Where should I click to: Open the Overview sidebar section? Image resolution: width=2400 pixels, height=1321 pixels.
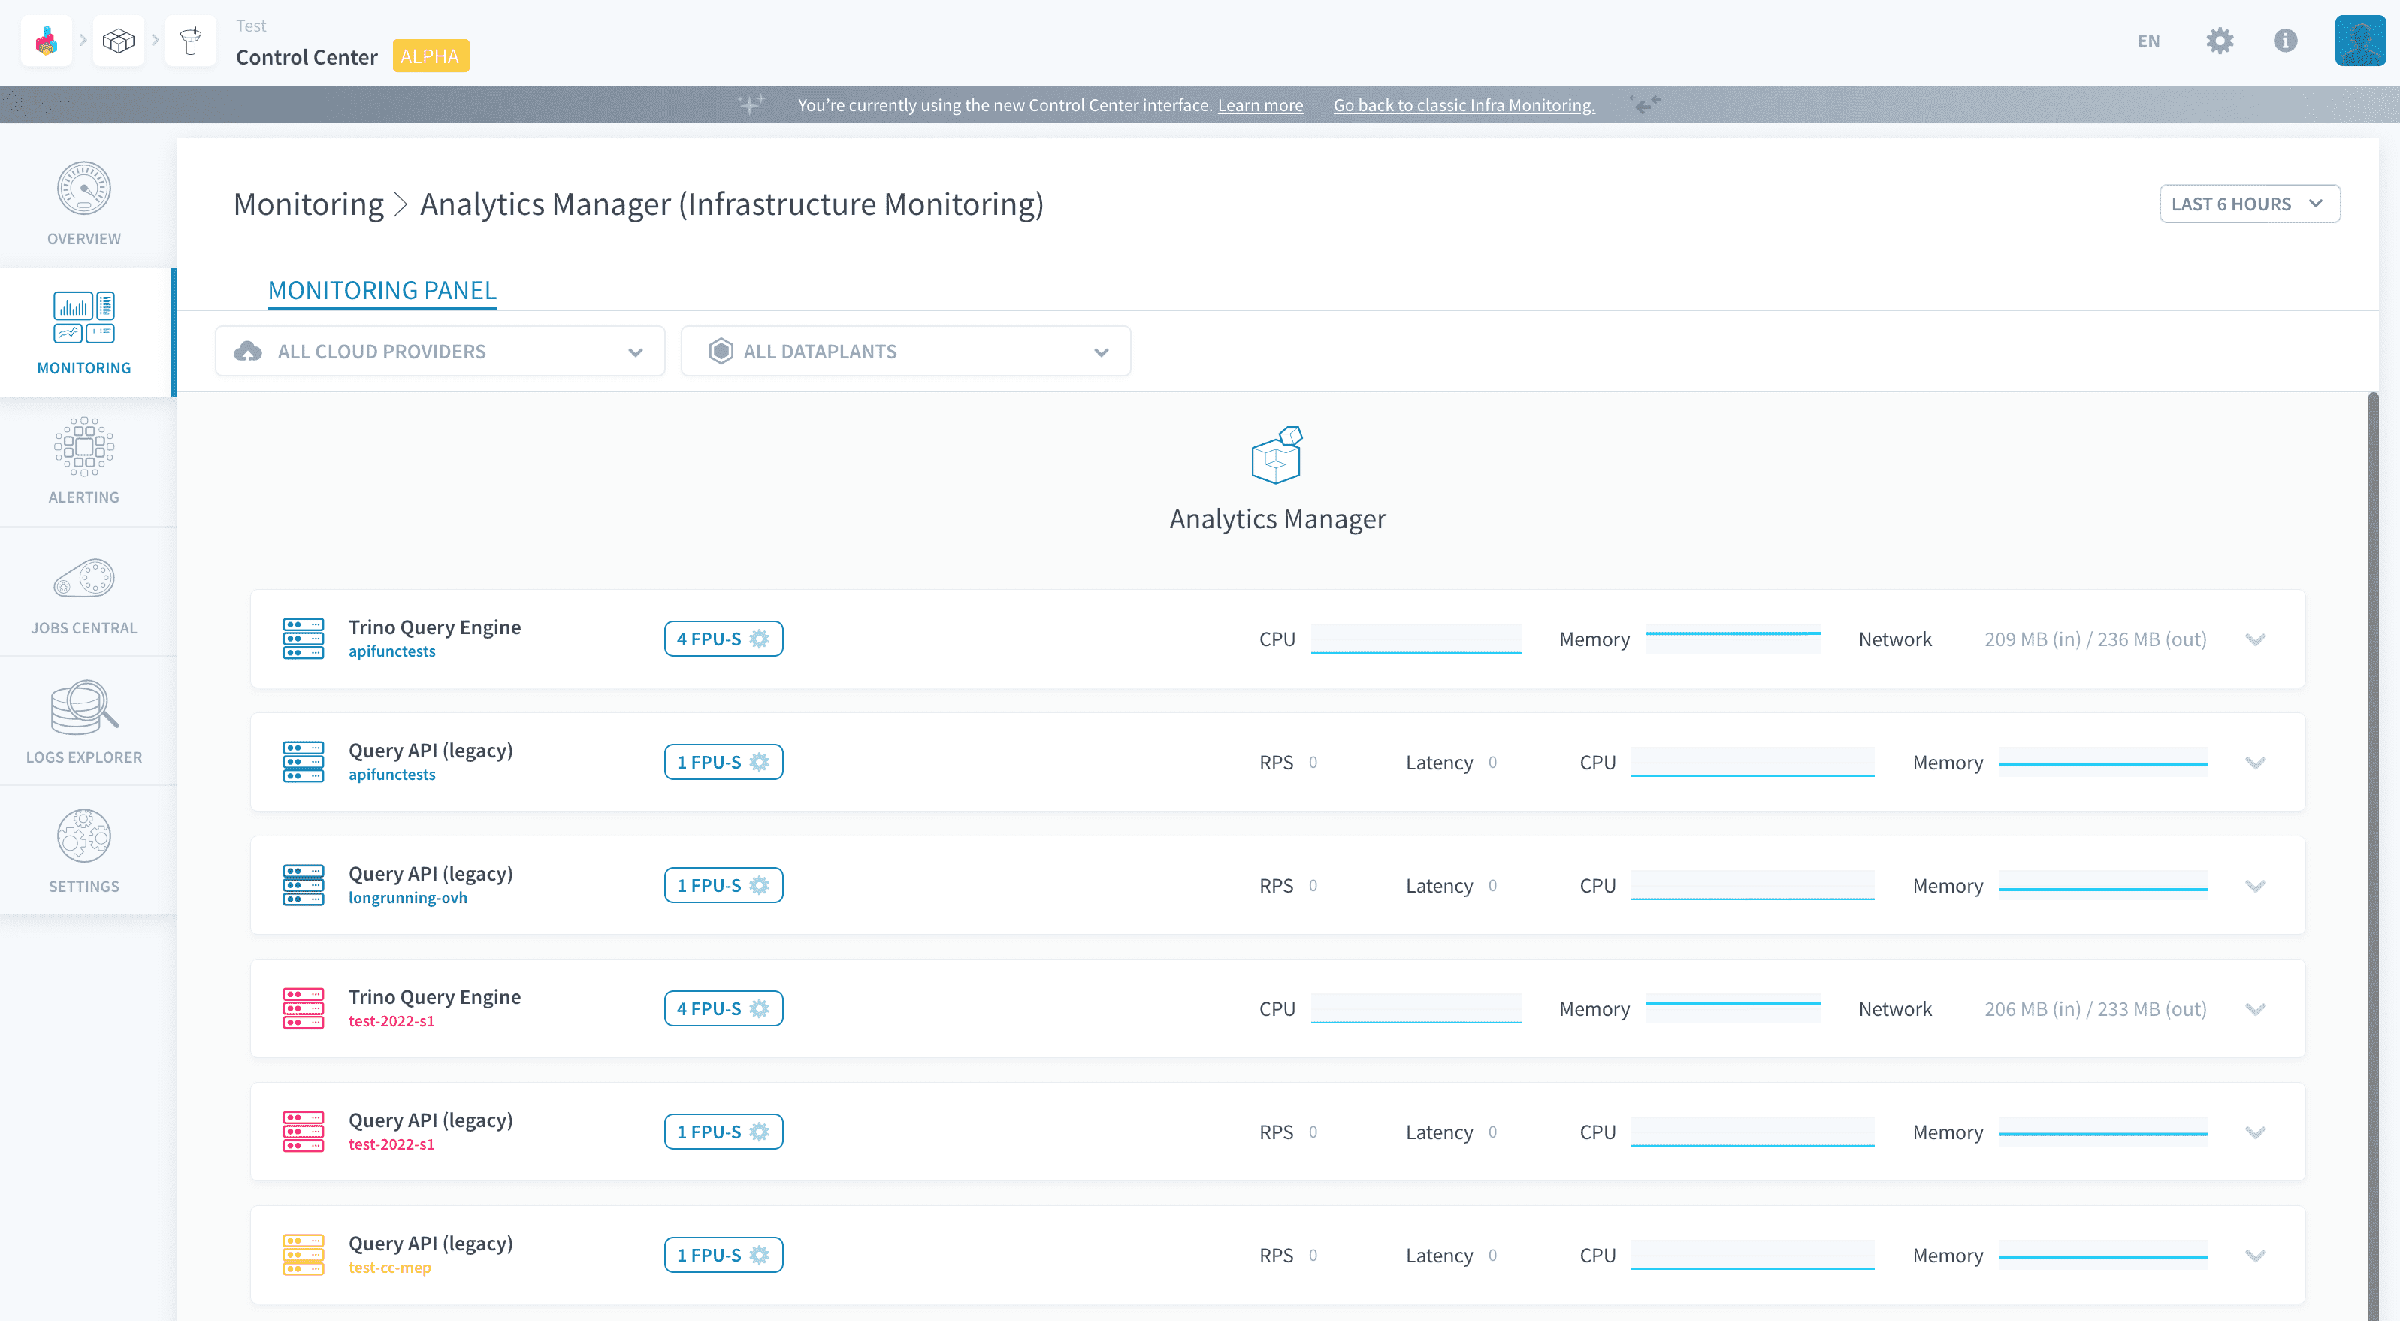click(x=84, y=203)
